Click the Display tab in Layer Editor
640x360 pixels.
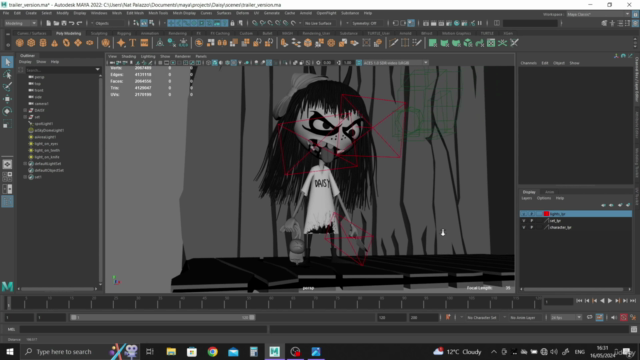[x=529, y=192]
